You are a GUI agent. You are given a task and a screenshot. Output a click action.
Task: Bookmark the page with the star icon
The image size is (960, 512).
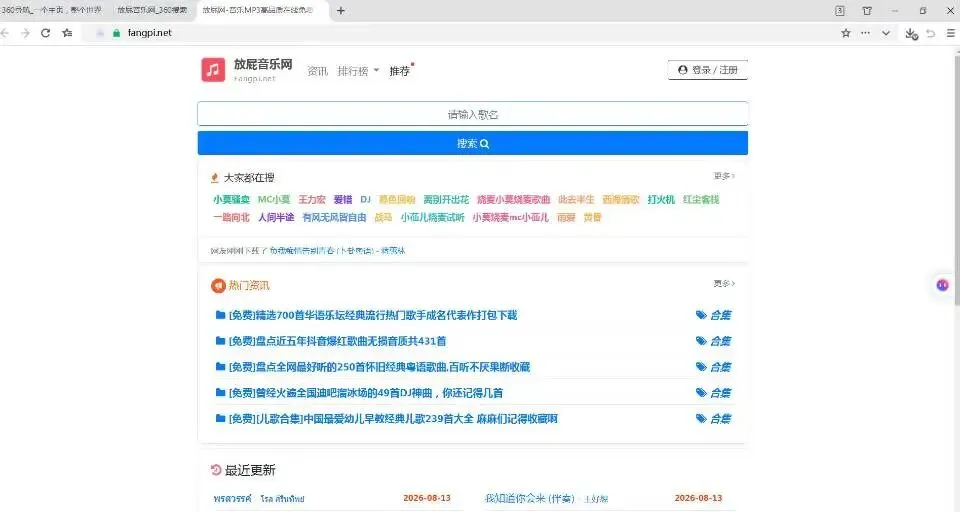click(846, 33)
